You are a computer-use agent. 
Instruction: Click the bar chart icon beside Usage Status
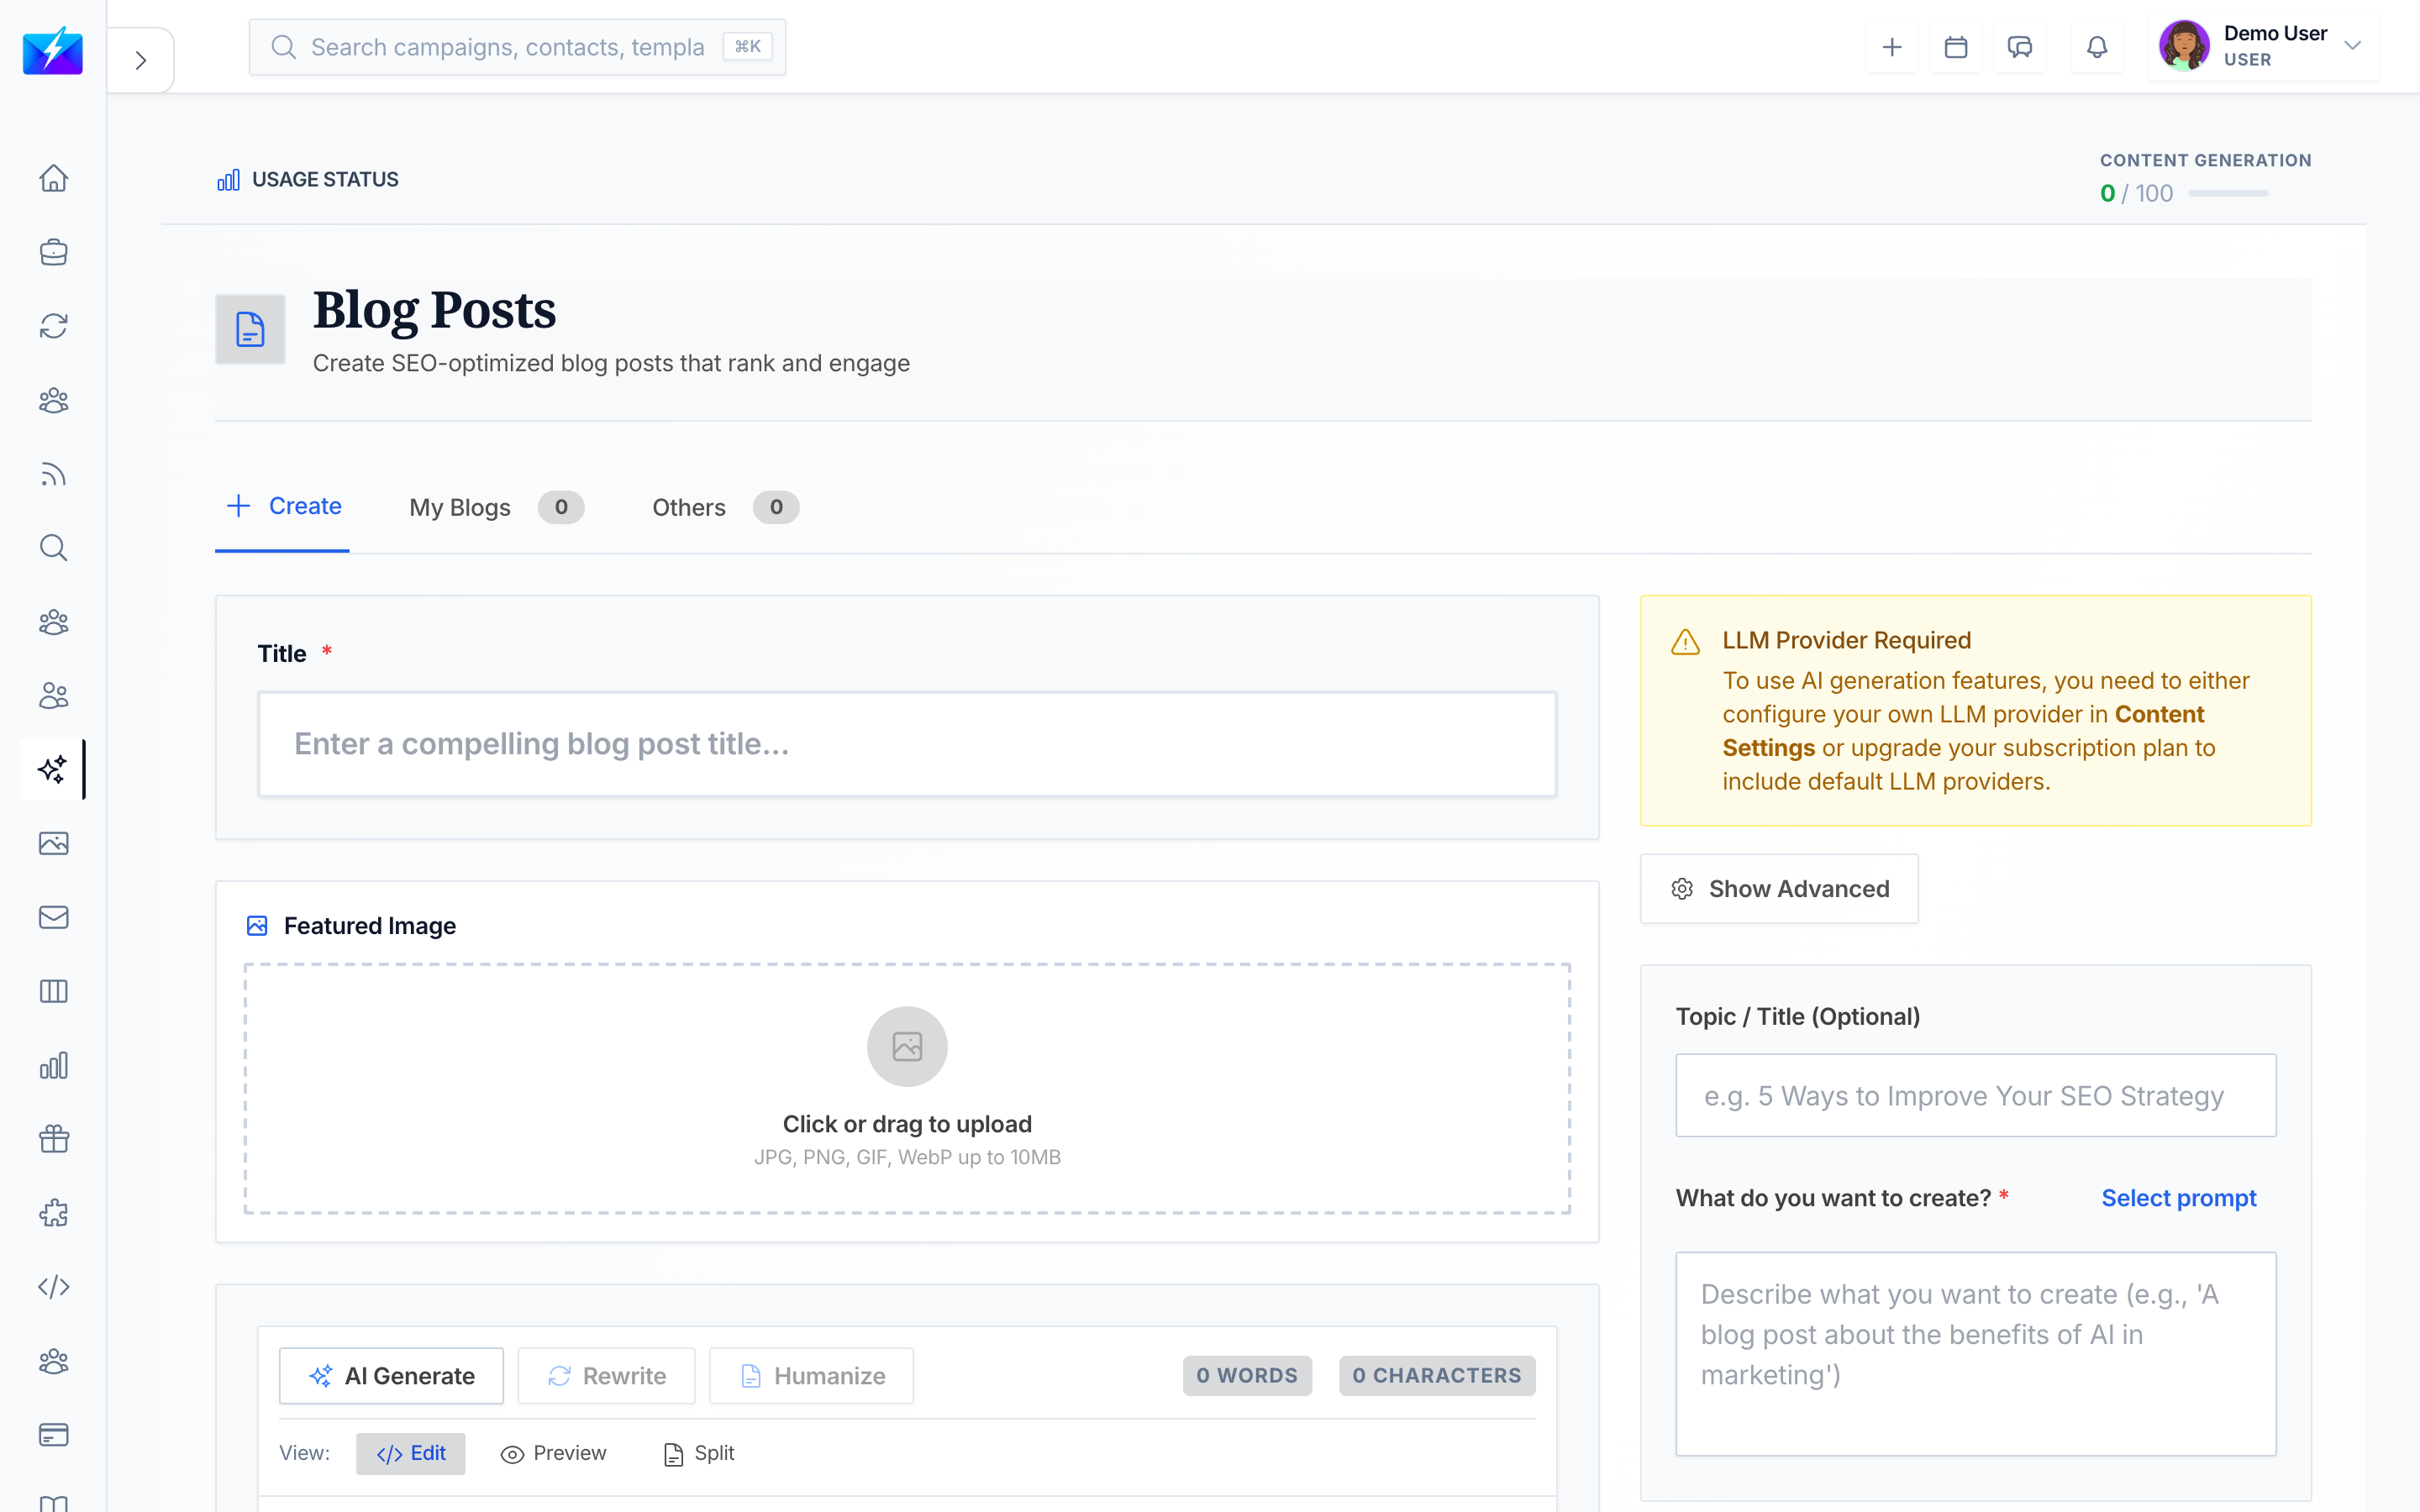(x=228, y=180)
